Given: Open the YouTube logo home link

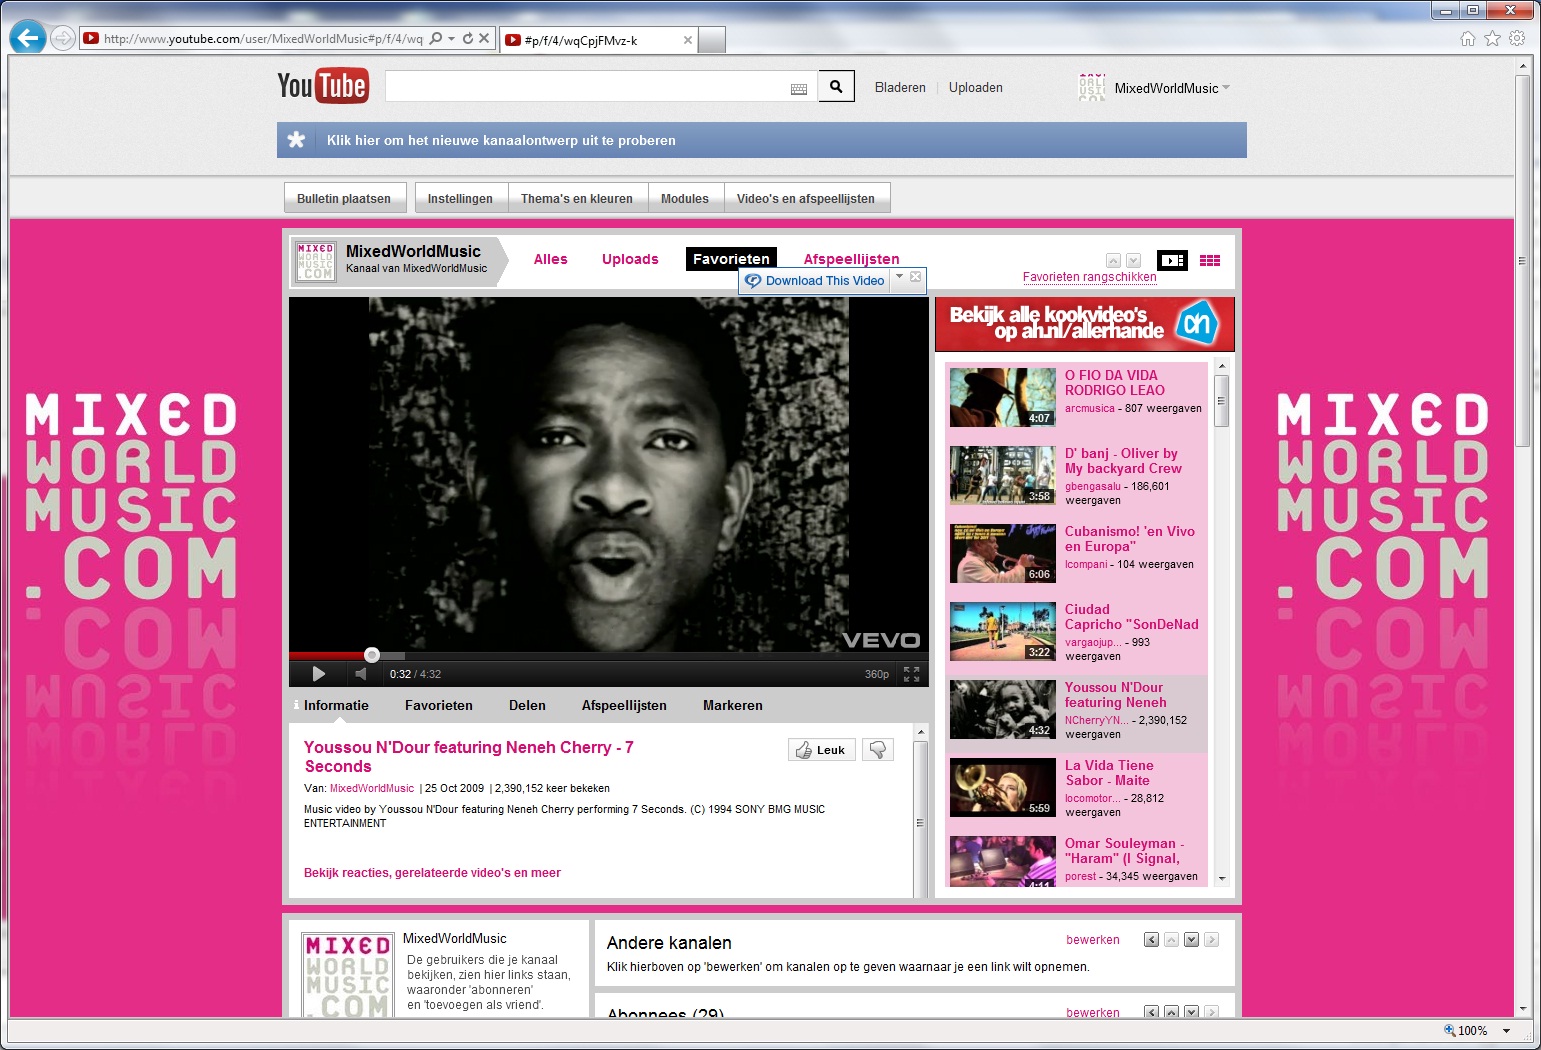Looking at the screenshot, I should pyautogui.click(x=323, y=86).
